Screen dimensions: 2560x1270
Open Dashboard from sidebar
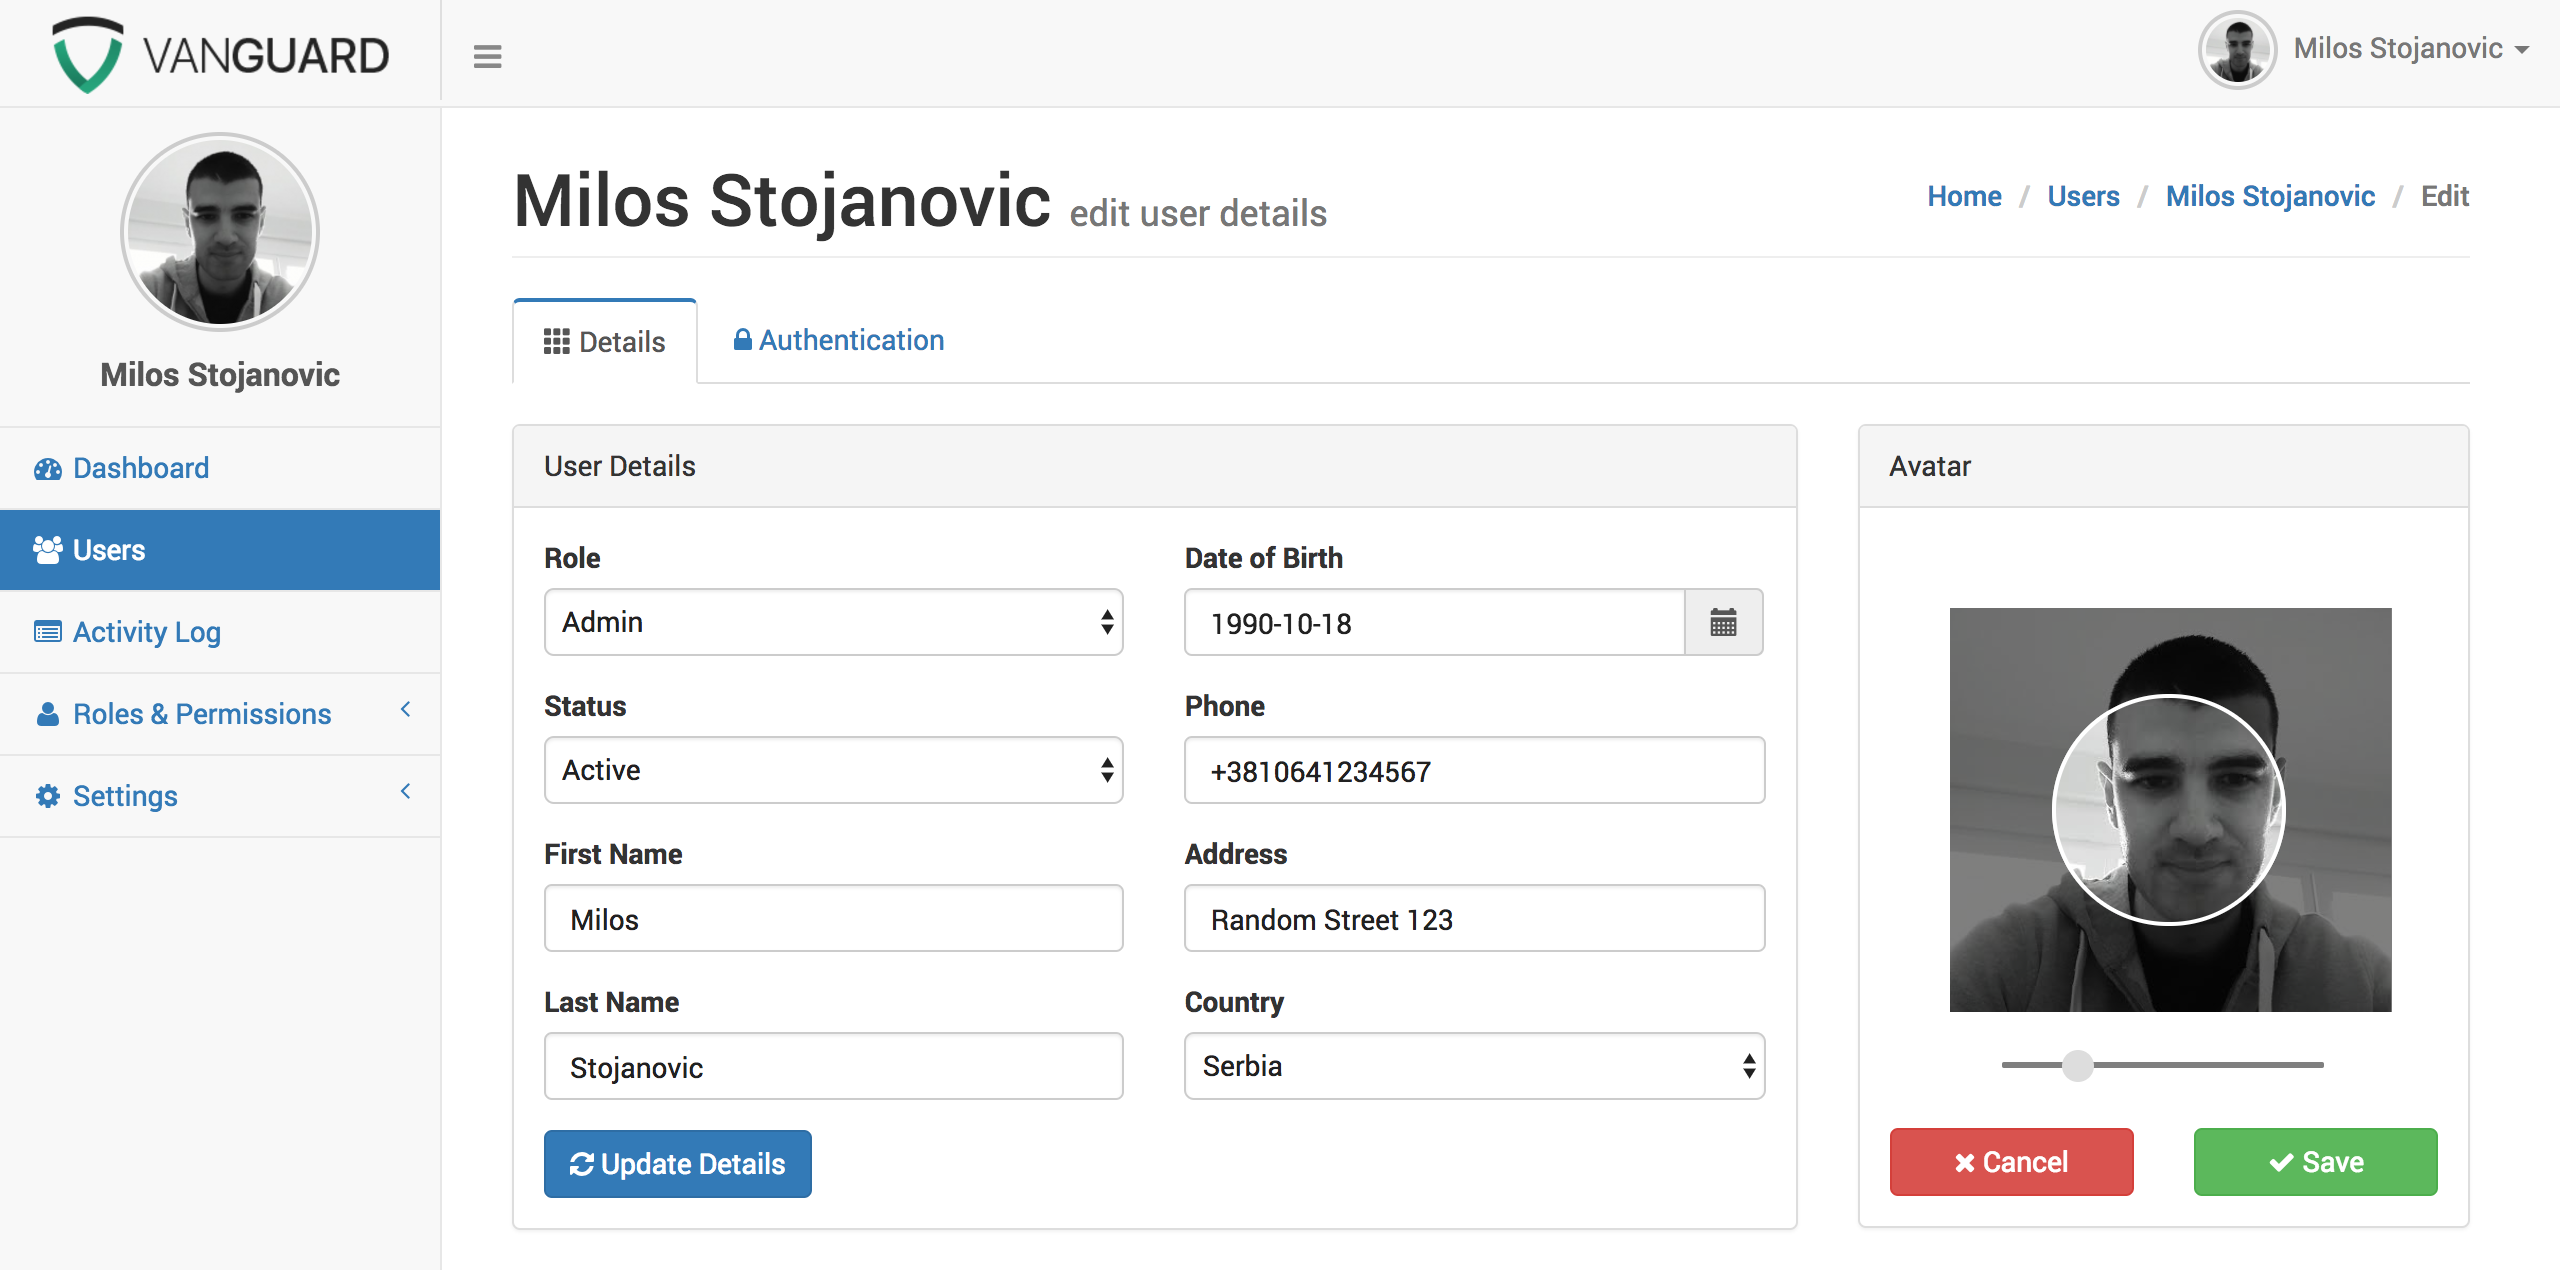coord(220,468)
